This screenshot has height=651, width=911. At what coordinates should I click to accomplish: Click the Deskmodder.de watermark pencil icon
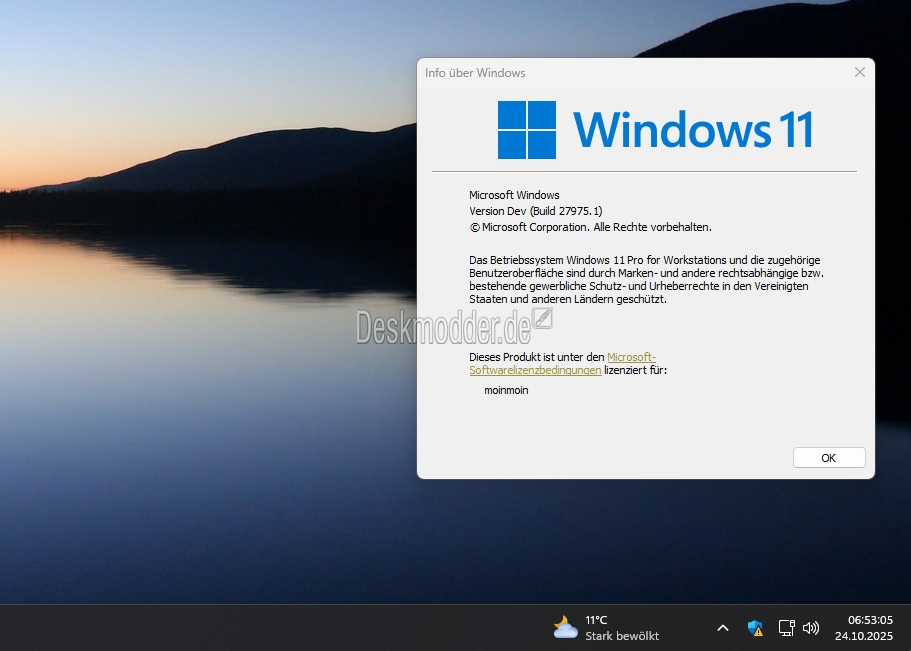[543, 319]
